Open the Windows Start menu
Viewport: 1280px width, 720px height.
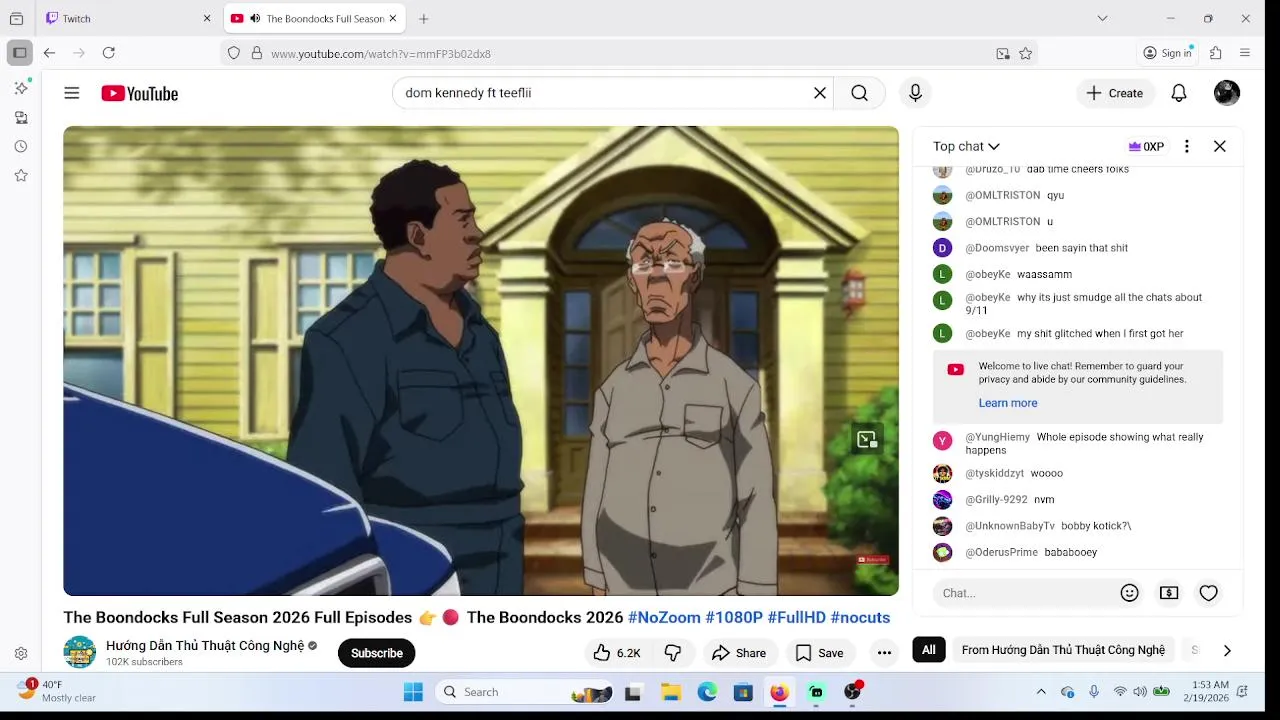(413, 692)
